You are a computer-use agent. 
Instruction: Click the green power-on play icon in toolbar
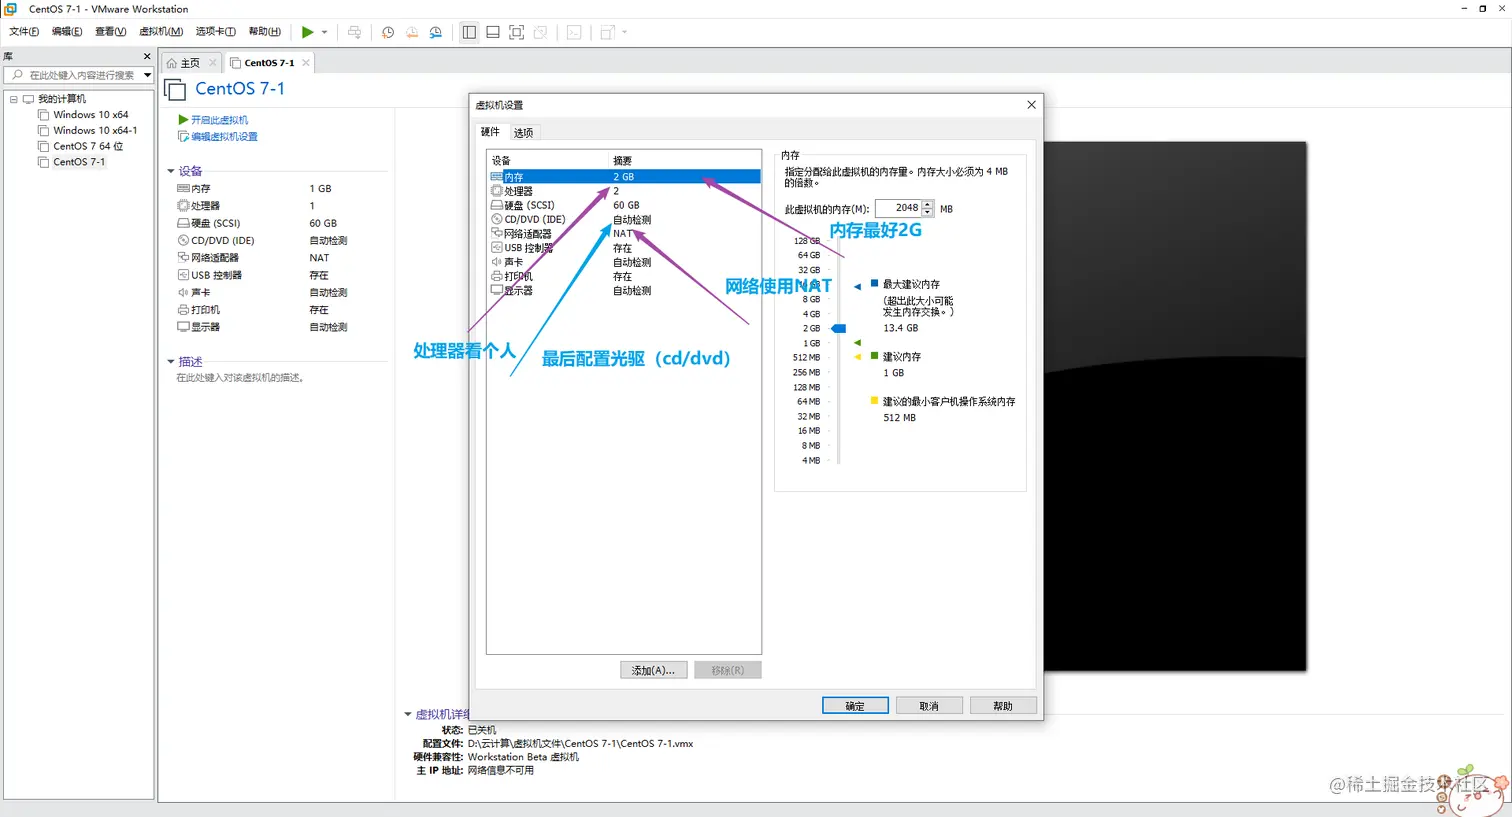point(308,32)
